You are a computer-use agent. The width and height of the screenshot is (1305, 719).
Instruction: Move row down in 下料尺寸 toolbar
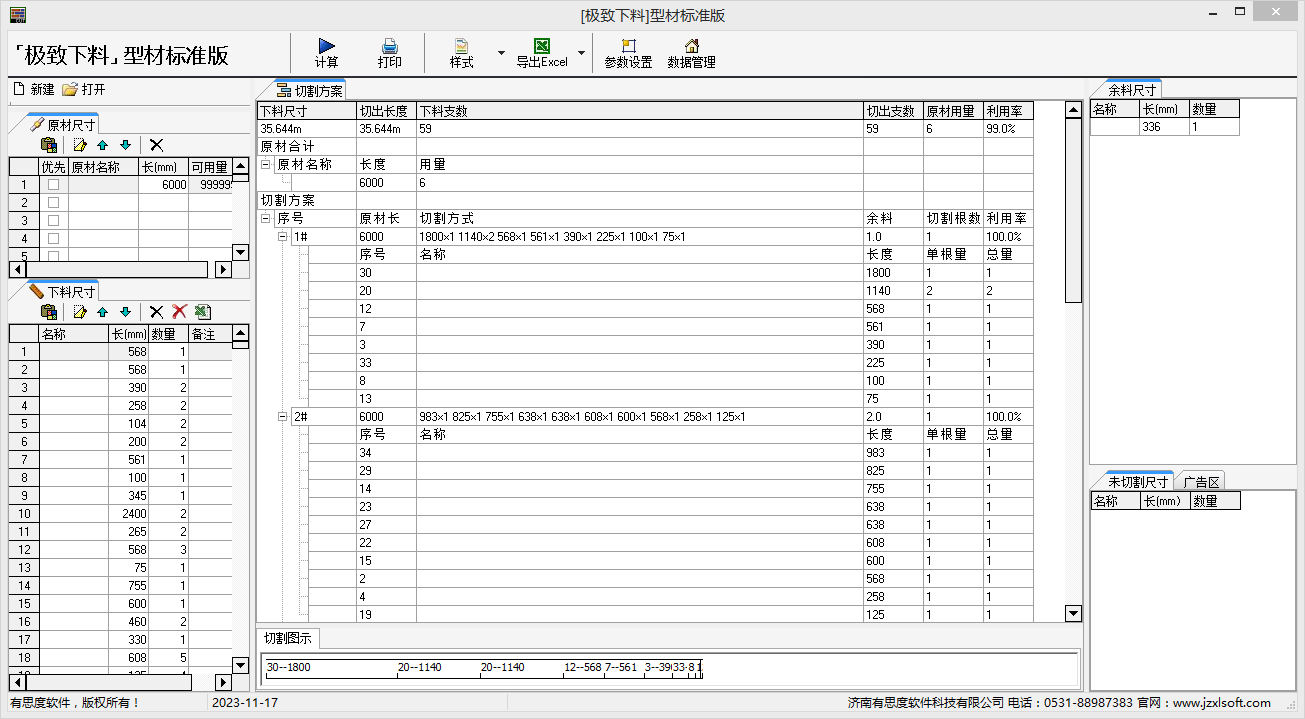(125, 312)
